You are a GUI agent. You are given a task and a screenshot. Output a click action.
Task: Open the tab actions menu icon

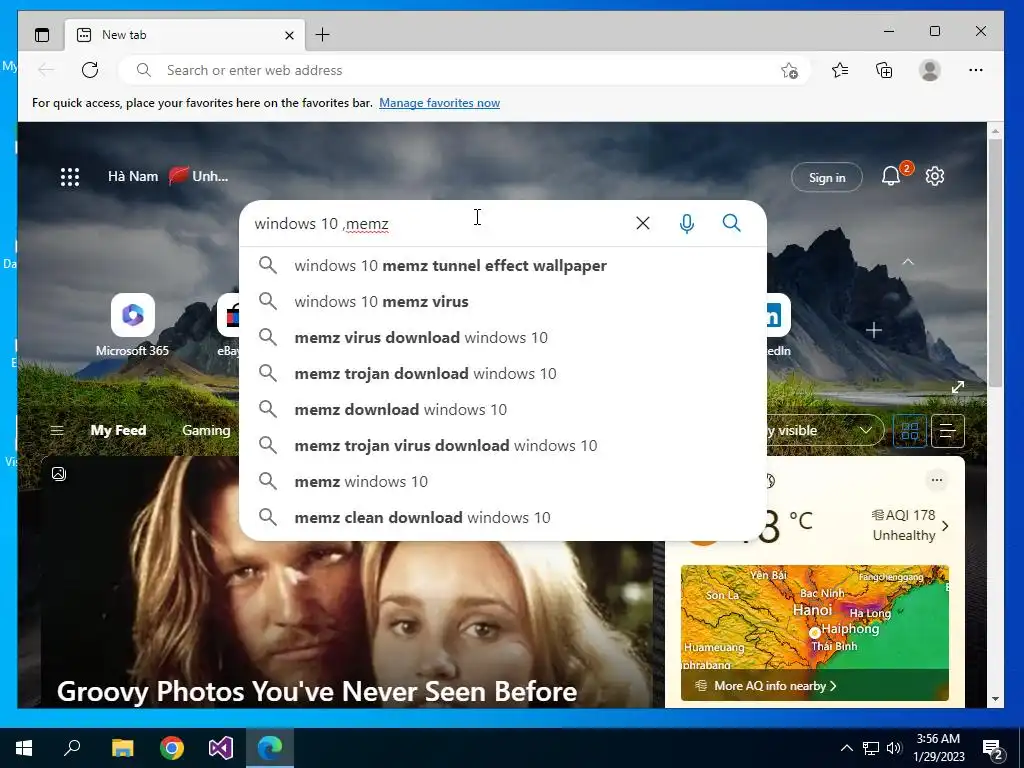coord(42,35)
